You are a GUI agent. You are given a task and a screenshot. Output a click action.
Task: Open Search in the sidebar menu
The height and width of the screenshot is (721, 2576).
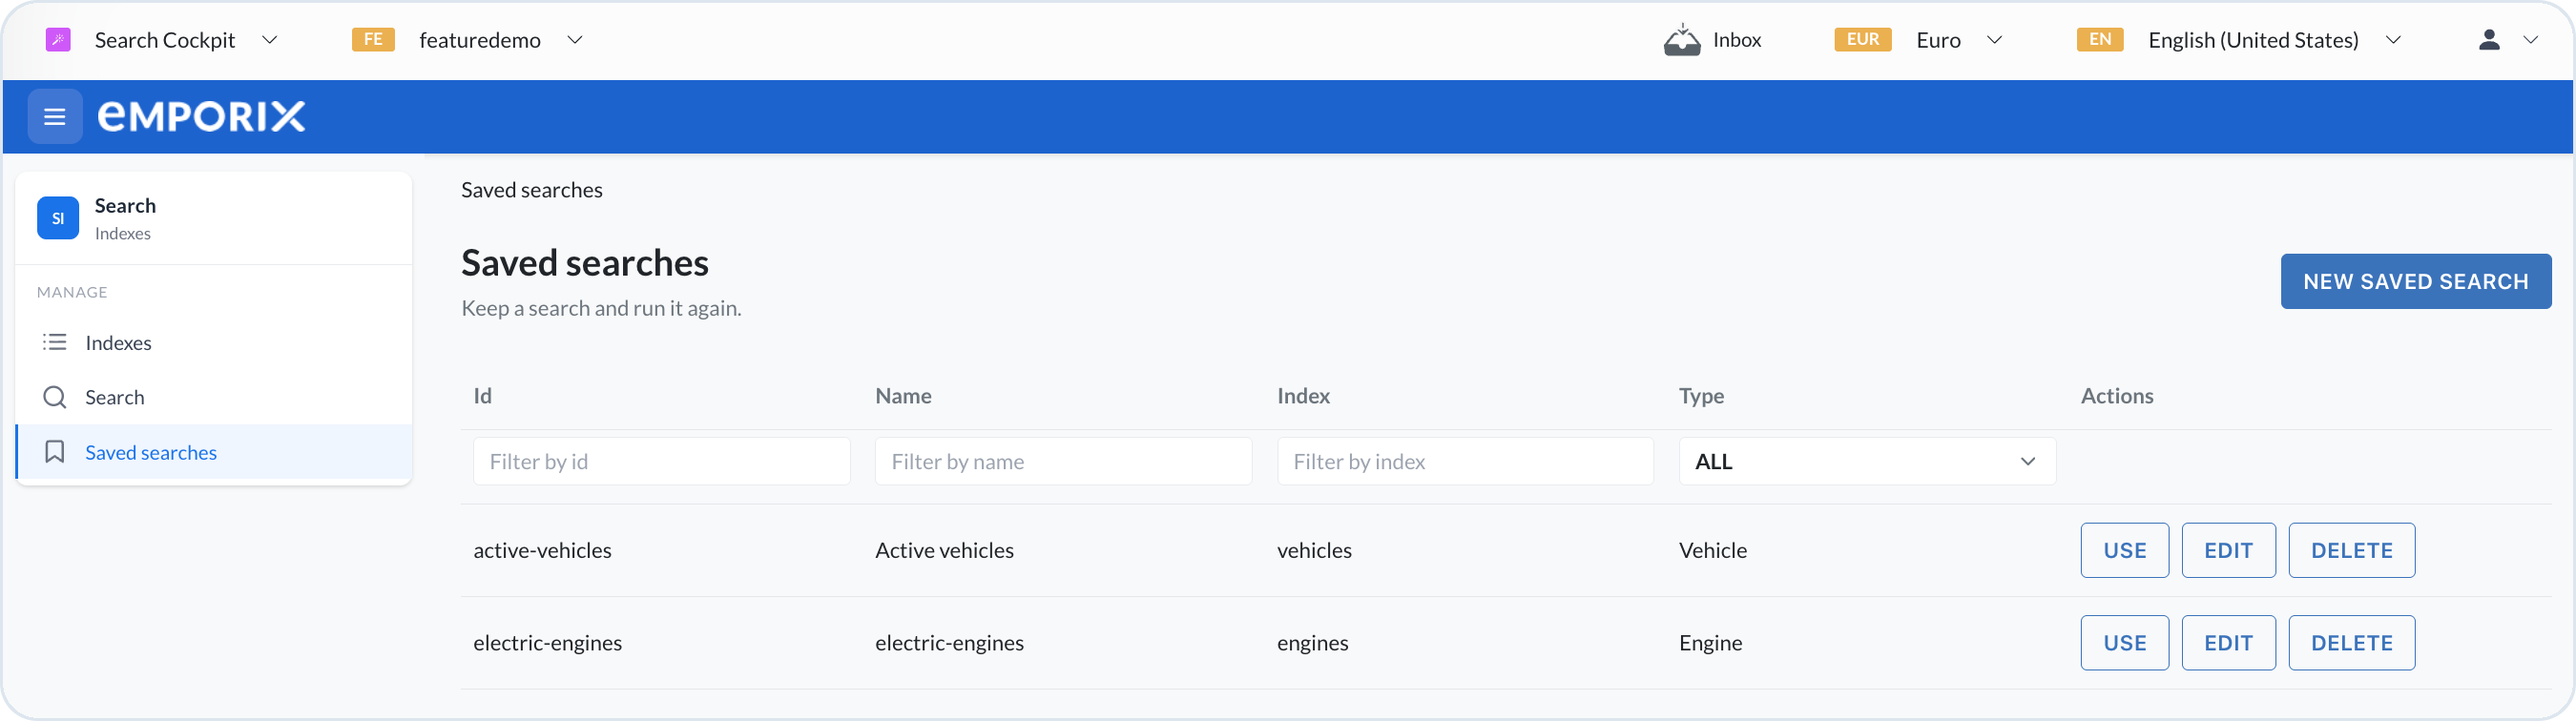pyautogui.click(x=214, y=398)
